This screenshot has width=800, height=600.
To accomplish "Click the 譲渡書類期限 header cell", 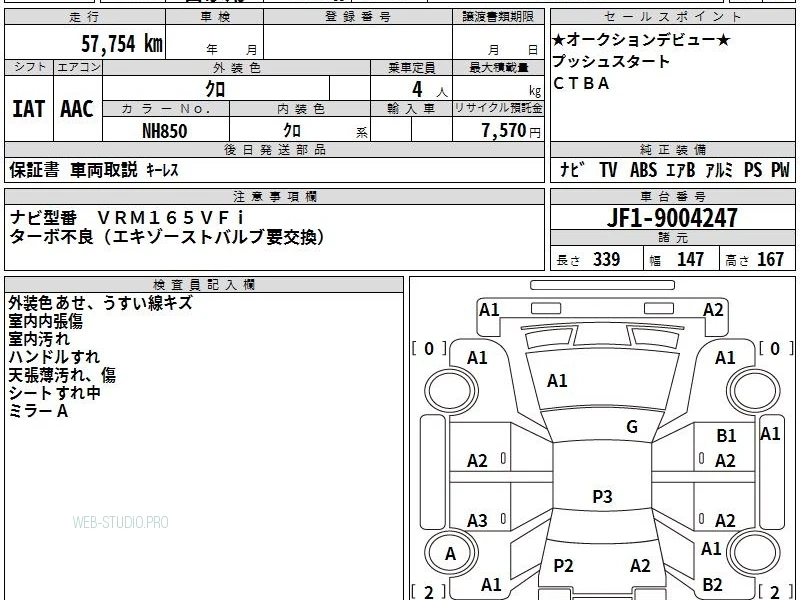I will 498,17.
